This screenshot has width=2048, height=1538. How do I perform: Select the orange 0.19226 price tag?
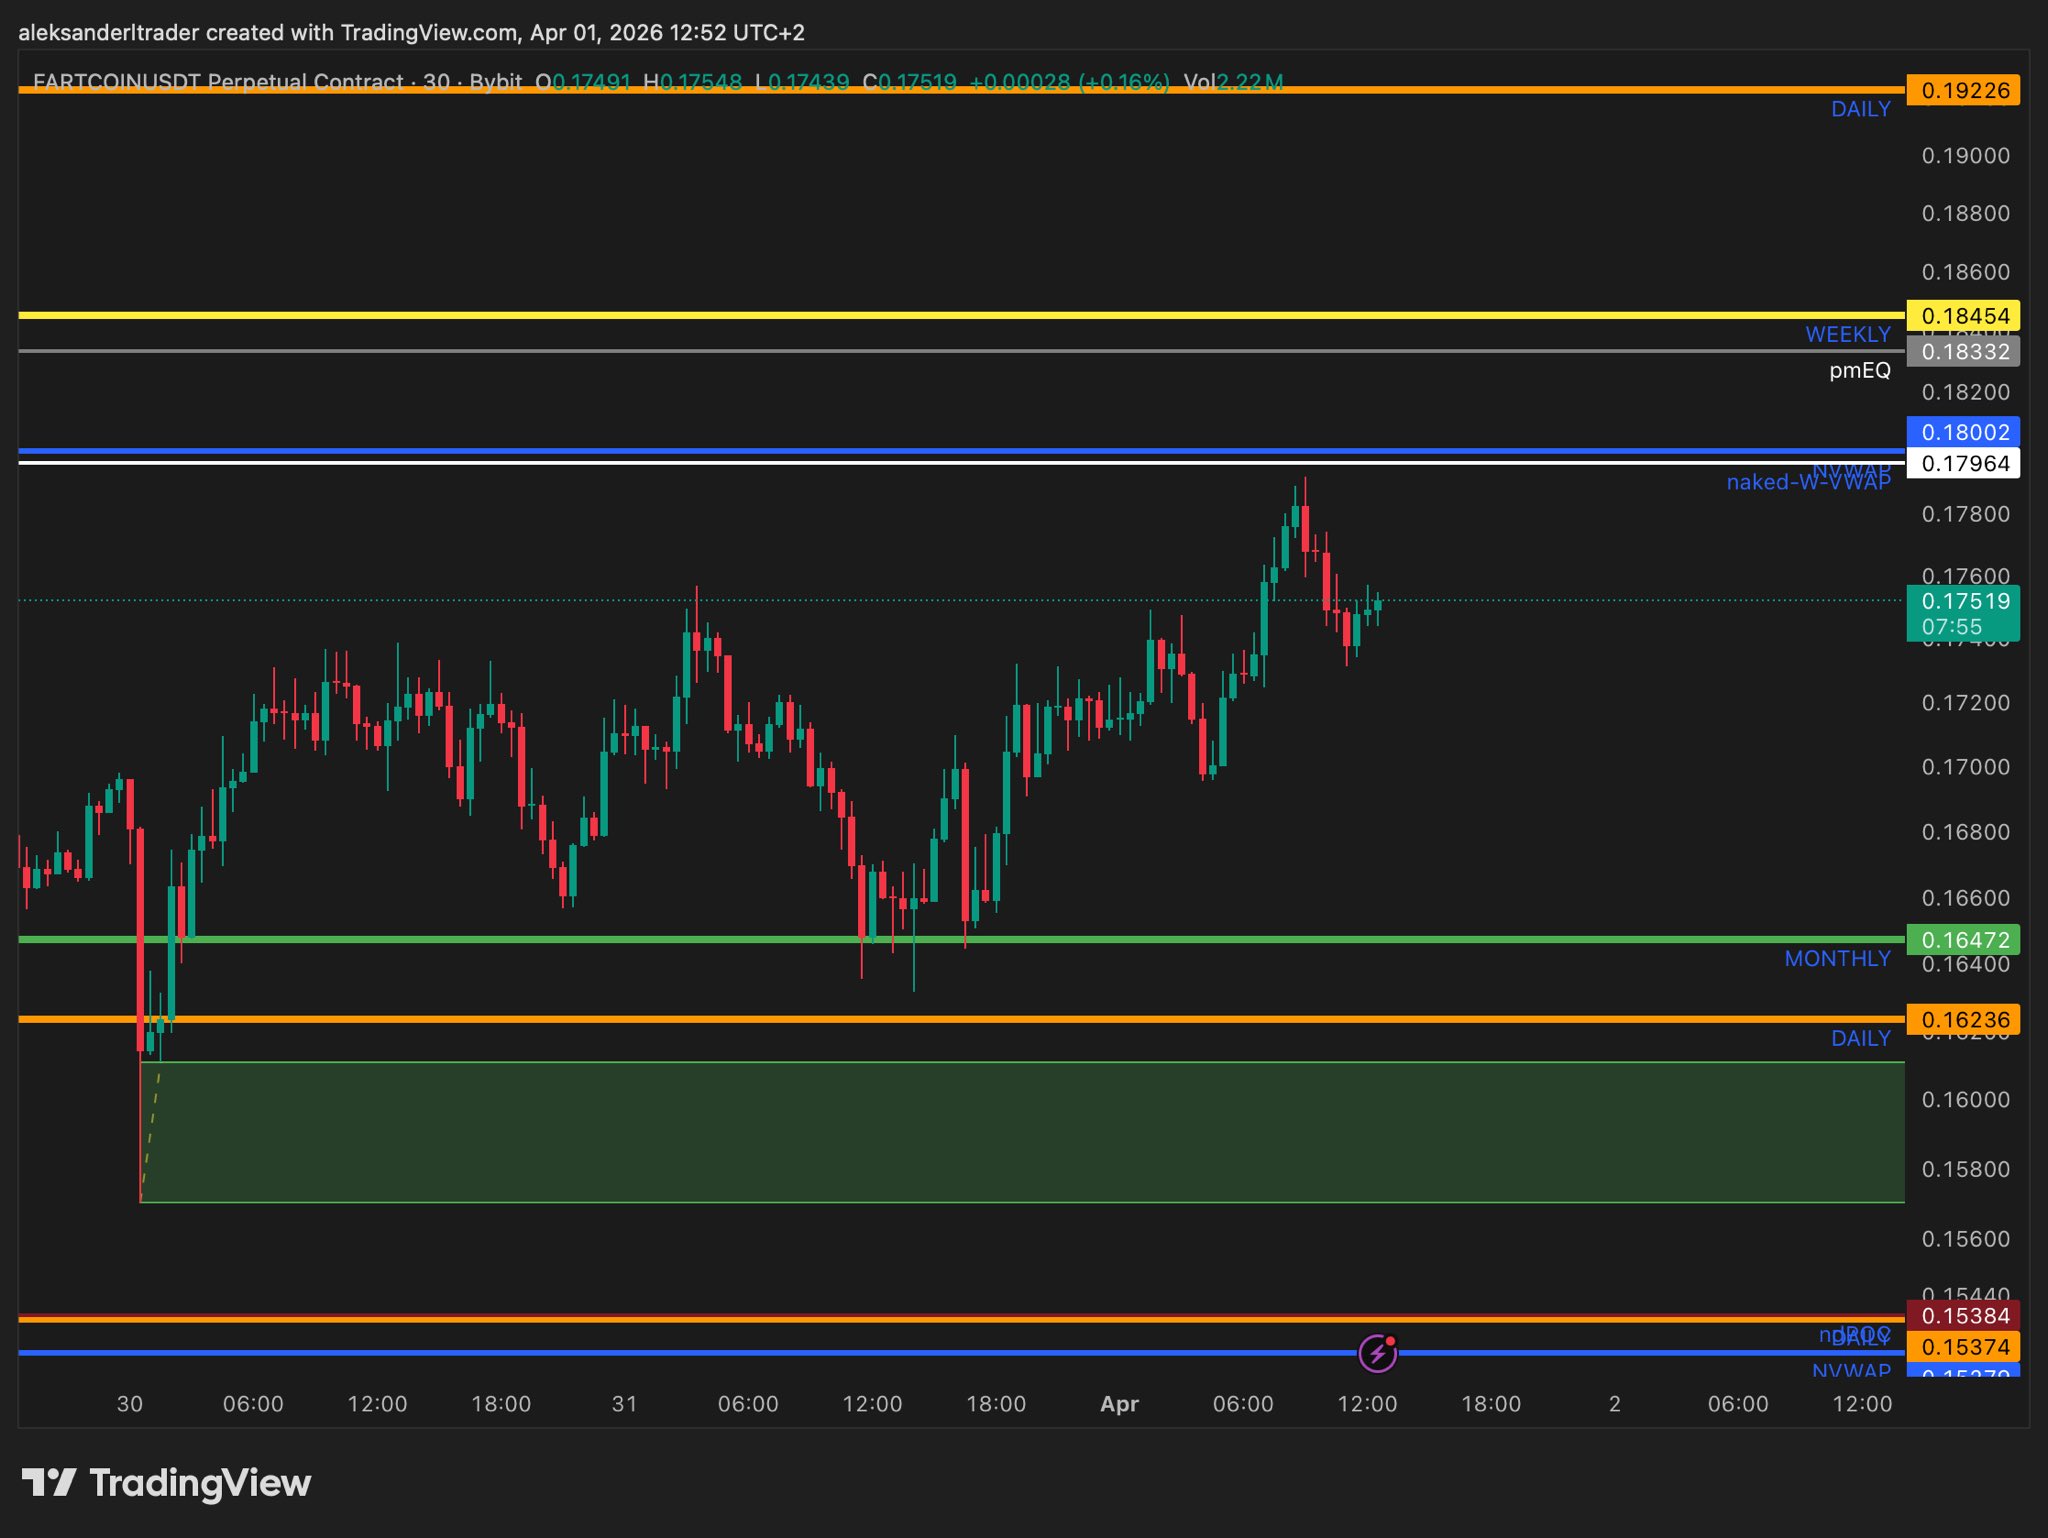1963,90
